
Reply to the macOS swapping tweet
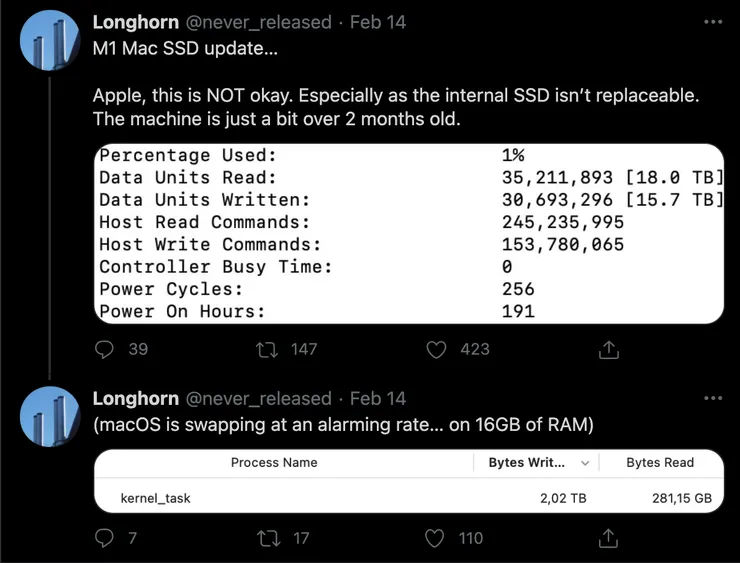pos(104,538)
